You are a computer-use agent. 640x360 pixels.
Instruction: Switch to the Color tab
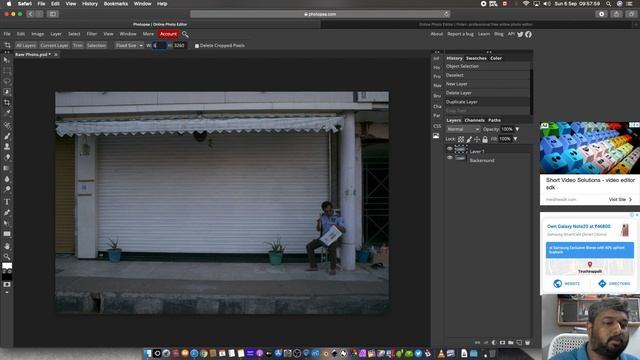coord(496,58)
